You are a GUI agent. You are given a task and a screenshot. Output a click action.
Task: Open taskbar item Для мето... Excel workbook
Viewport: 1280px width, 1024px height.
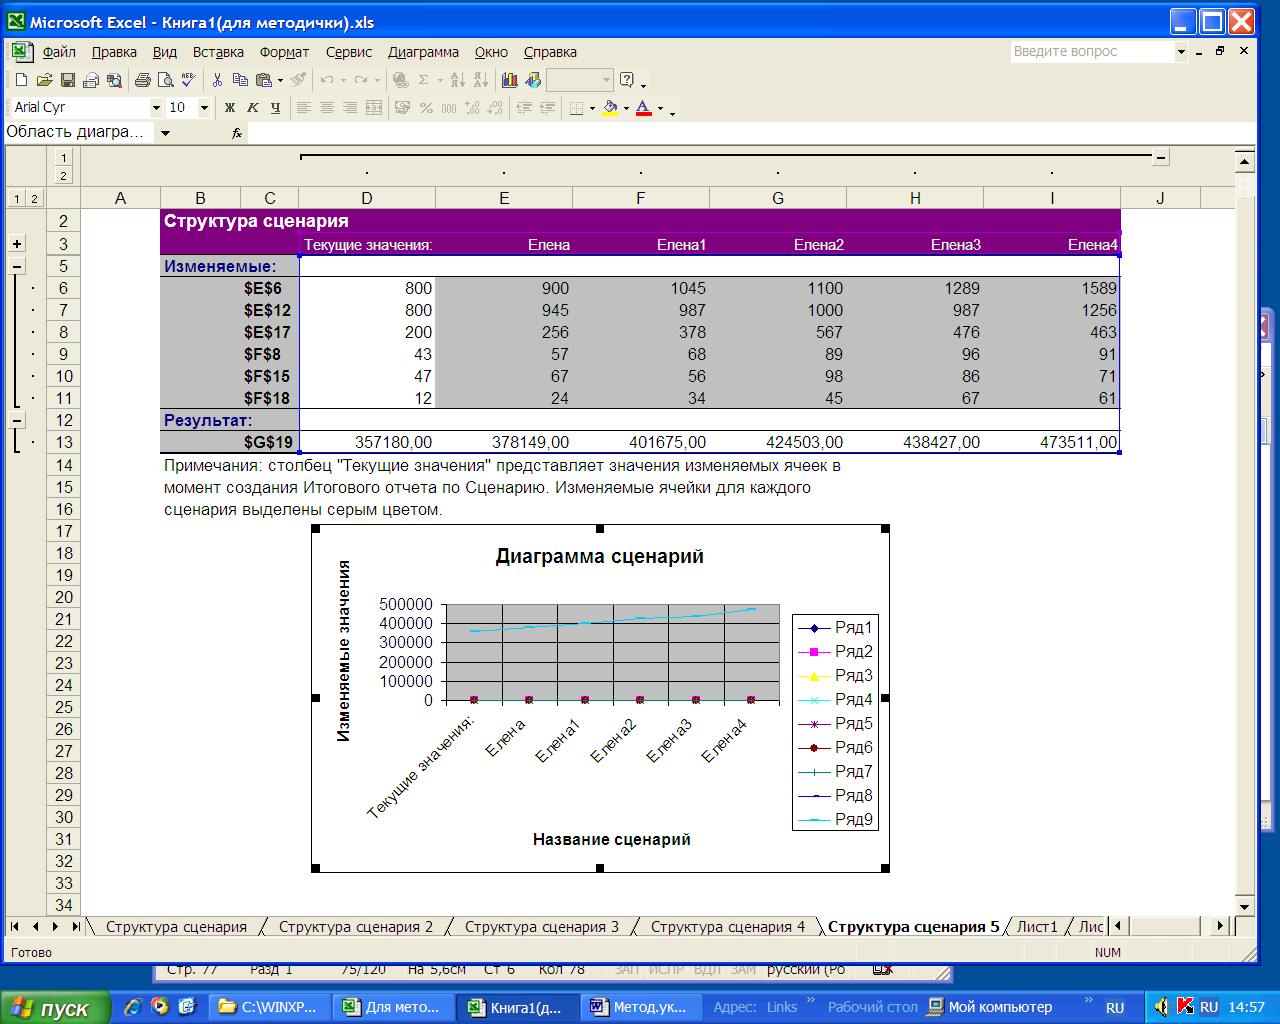tap(393, 1007)
